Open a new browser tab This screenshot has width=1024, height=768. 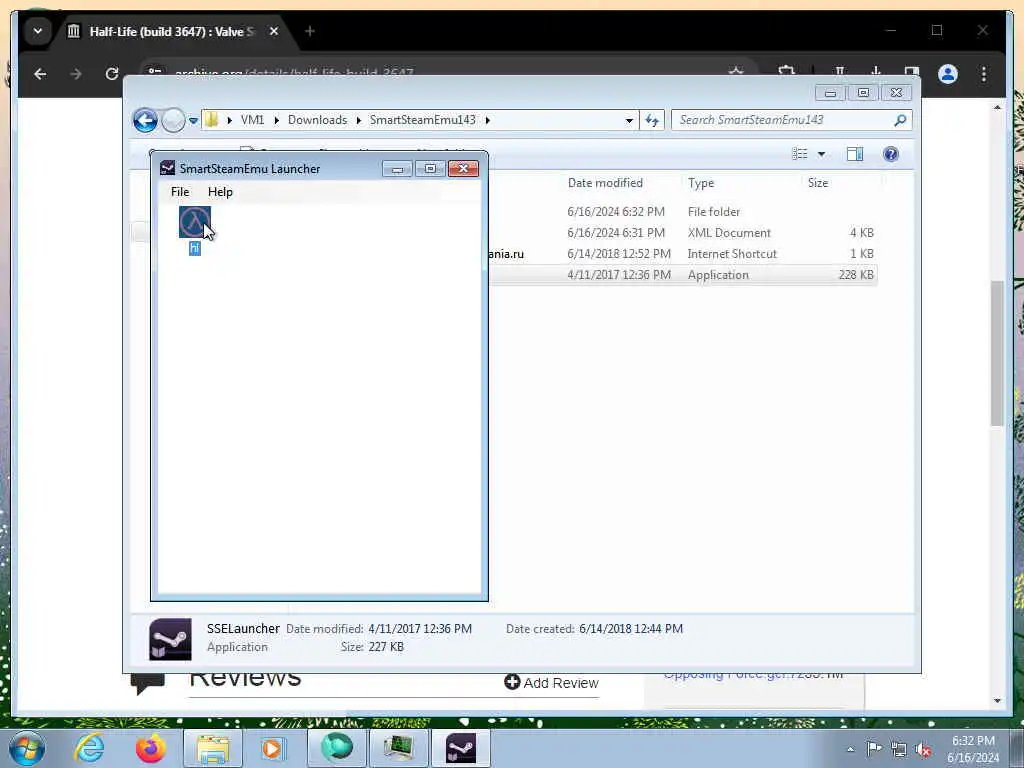click(x=310, y=31)
